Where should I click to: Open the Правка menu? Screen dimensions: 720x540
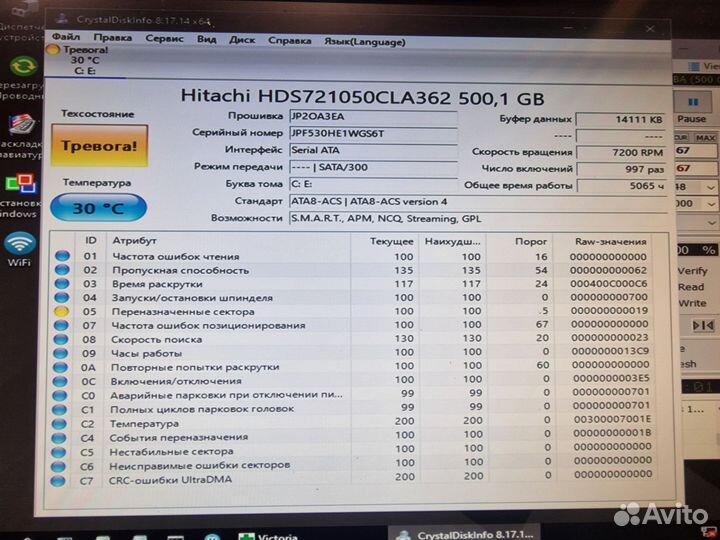[112, 38]
